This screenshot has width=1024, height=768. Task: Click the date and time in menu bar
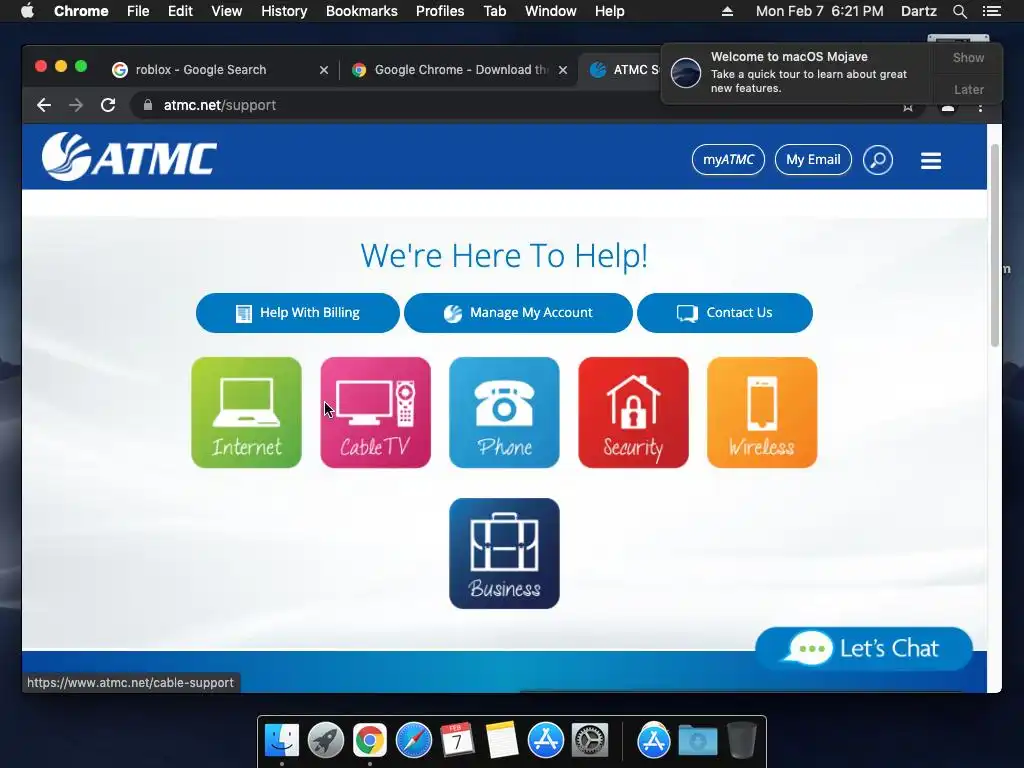[x=820, y=11]
